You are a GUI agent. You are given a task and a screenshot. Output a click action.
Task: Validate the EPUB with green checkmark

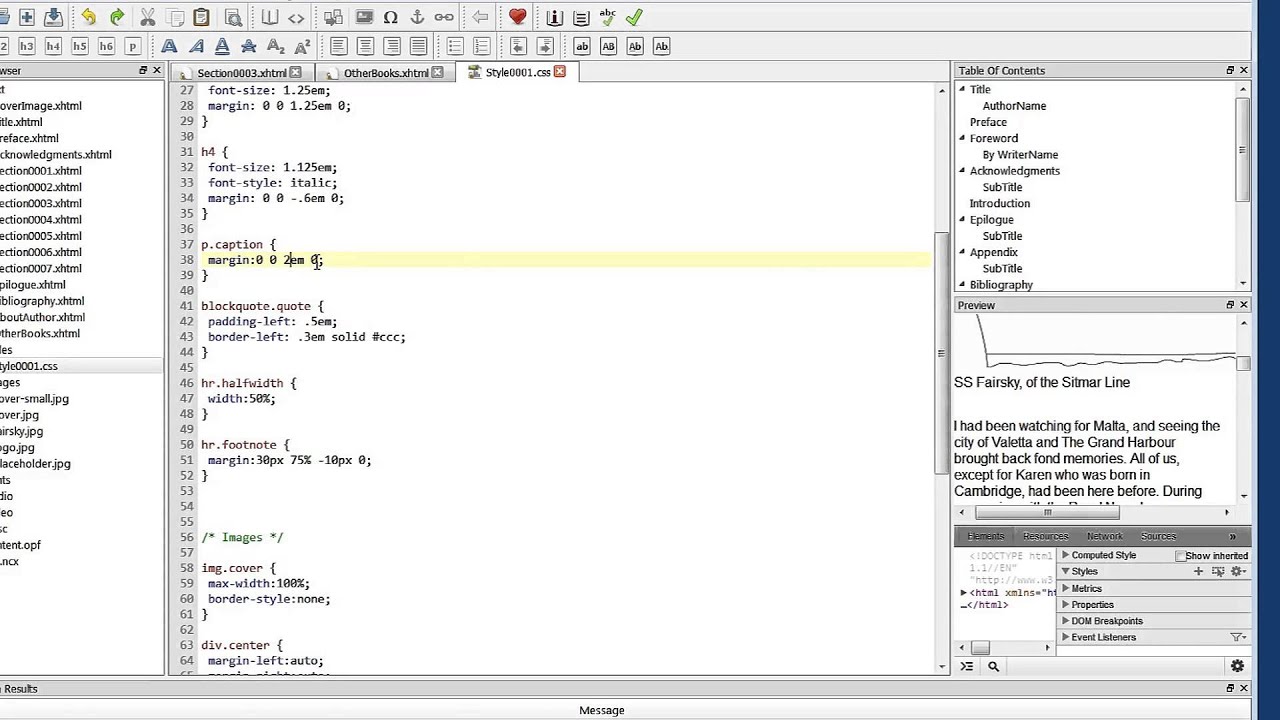point(634,17)
